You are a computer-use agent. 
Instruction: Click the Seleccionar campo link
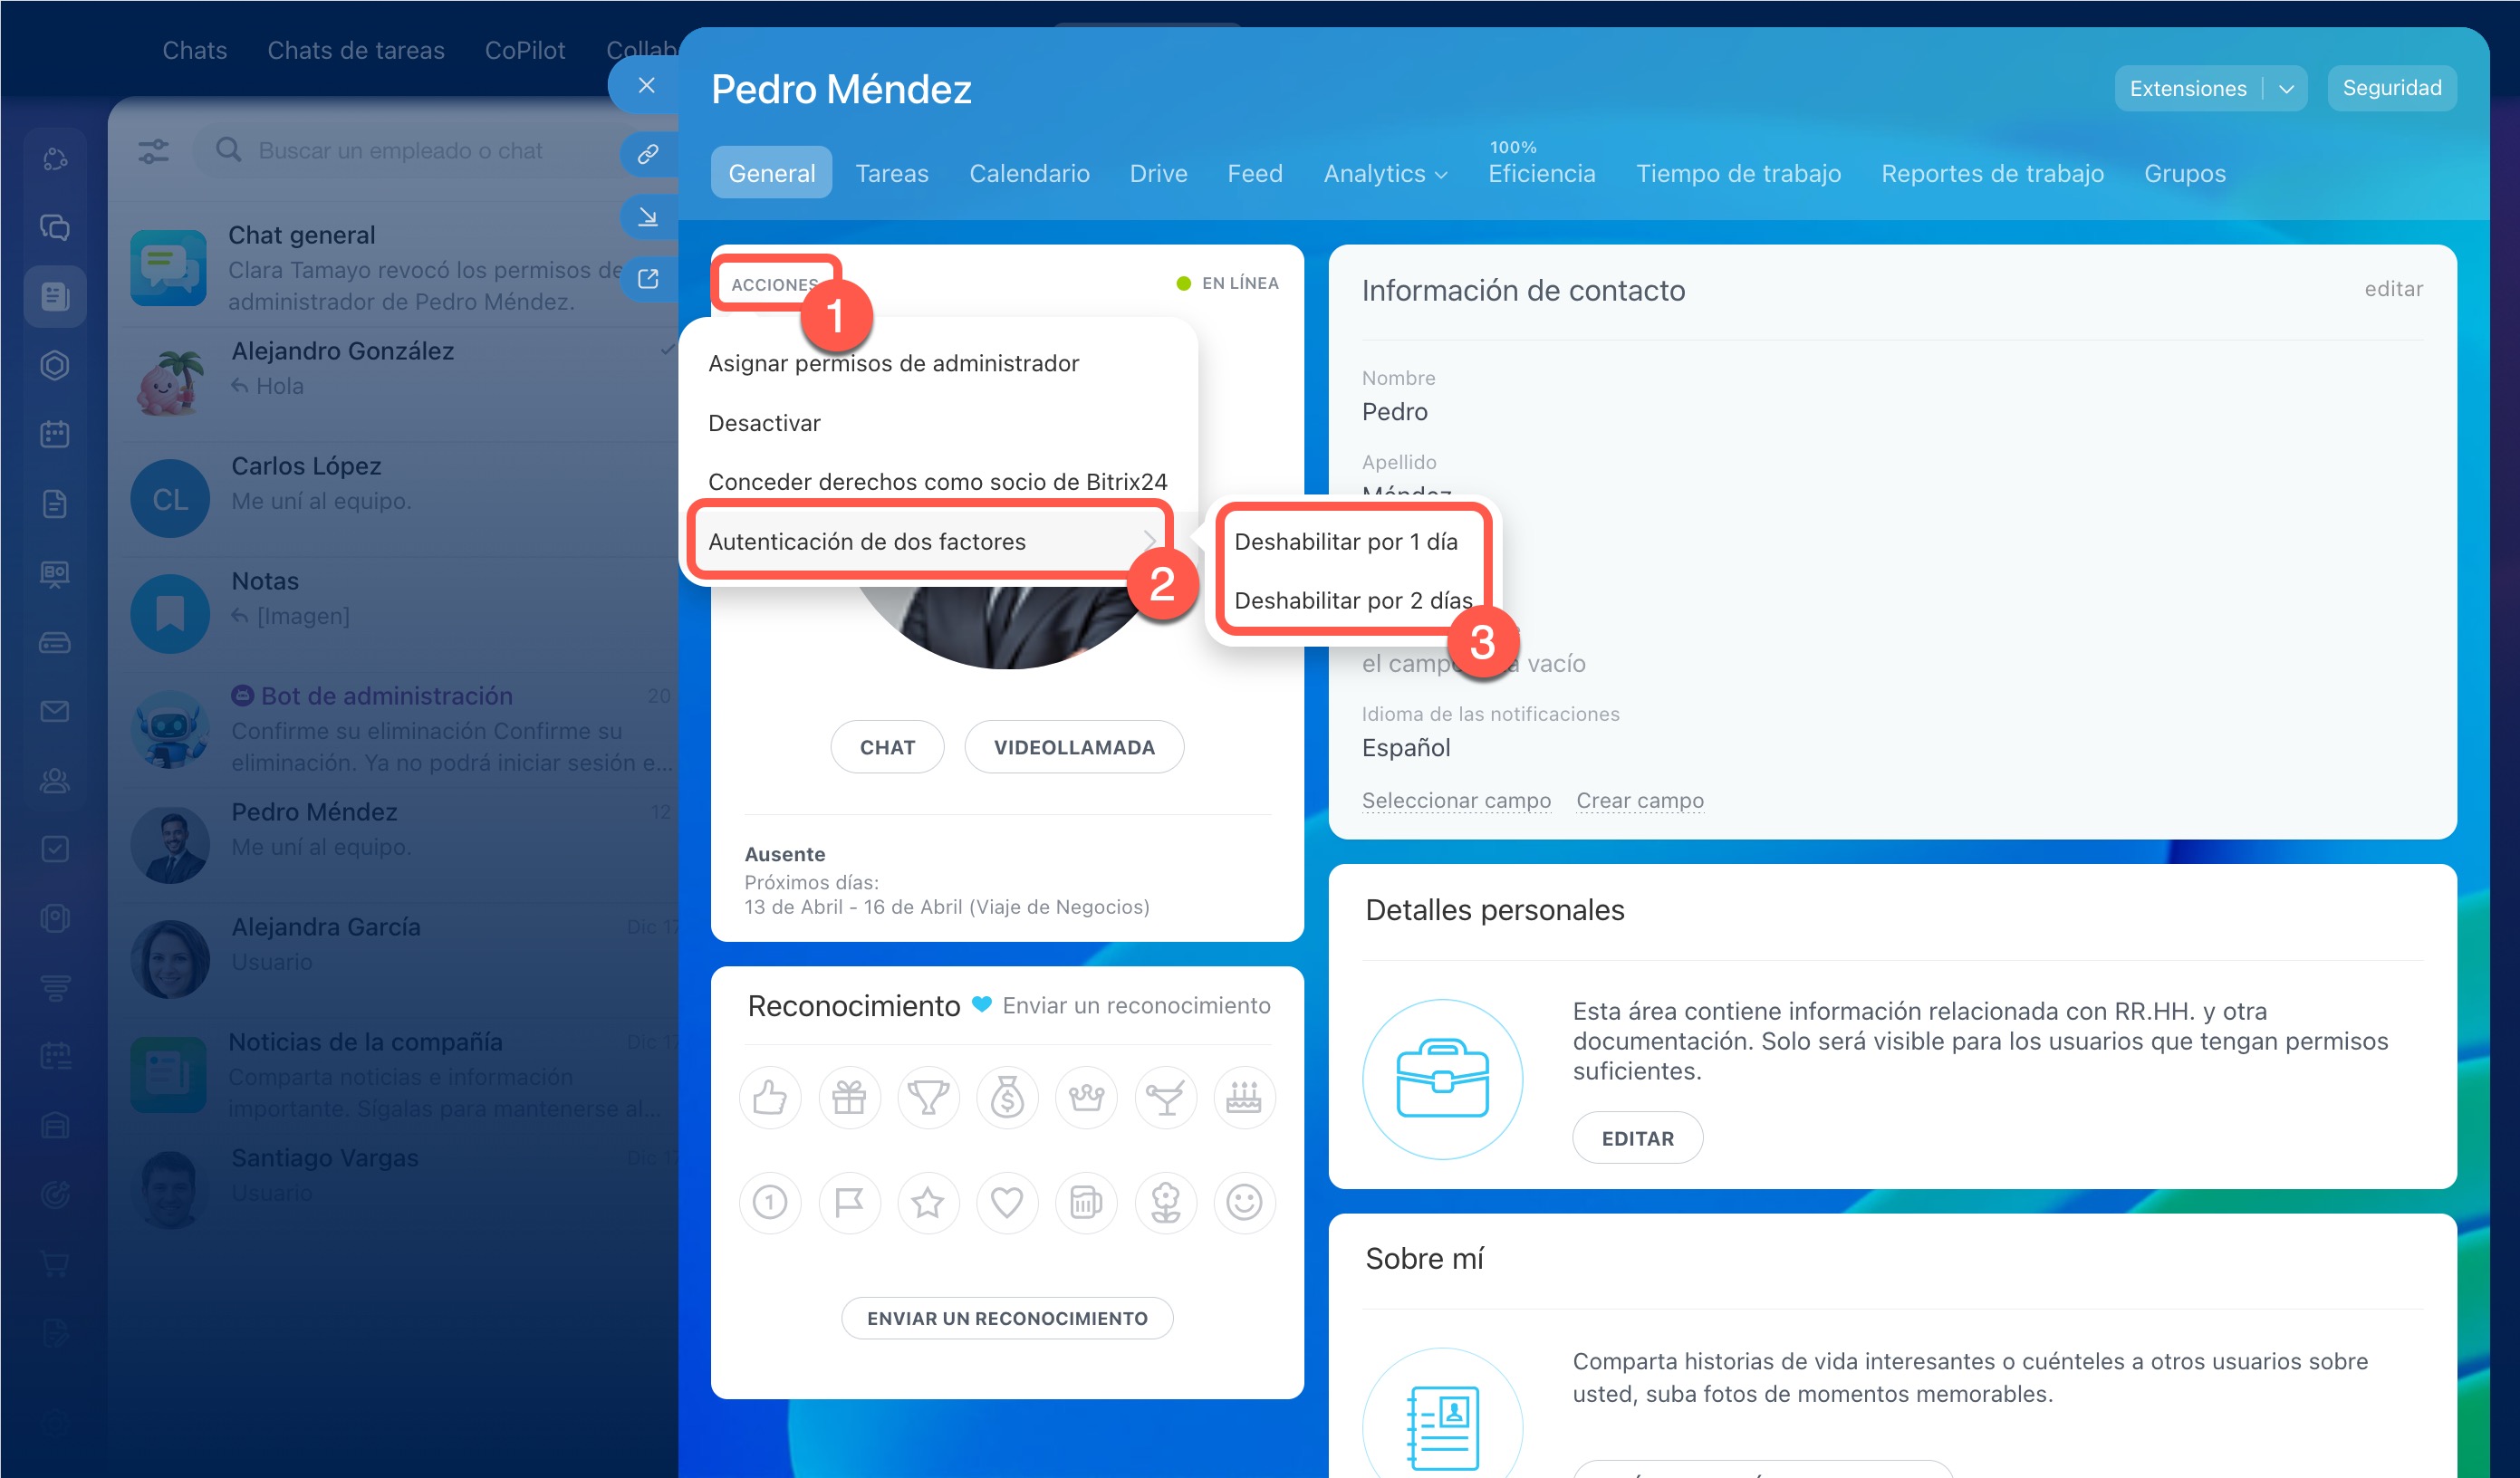pyautogui.click(x=1455, y=800)
